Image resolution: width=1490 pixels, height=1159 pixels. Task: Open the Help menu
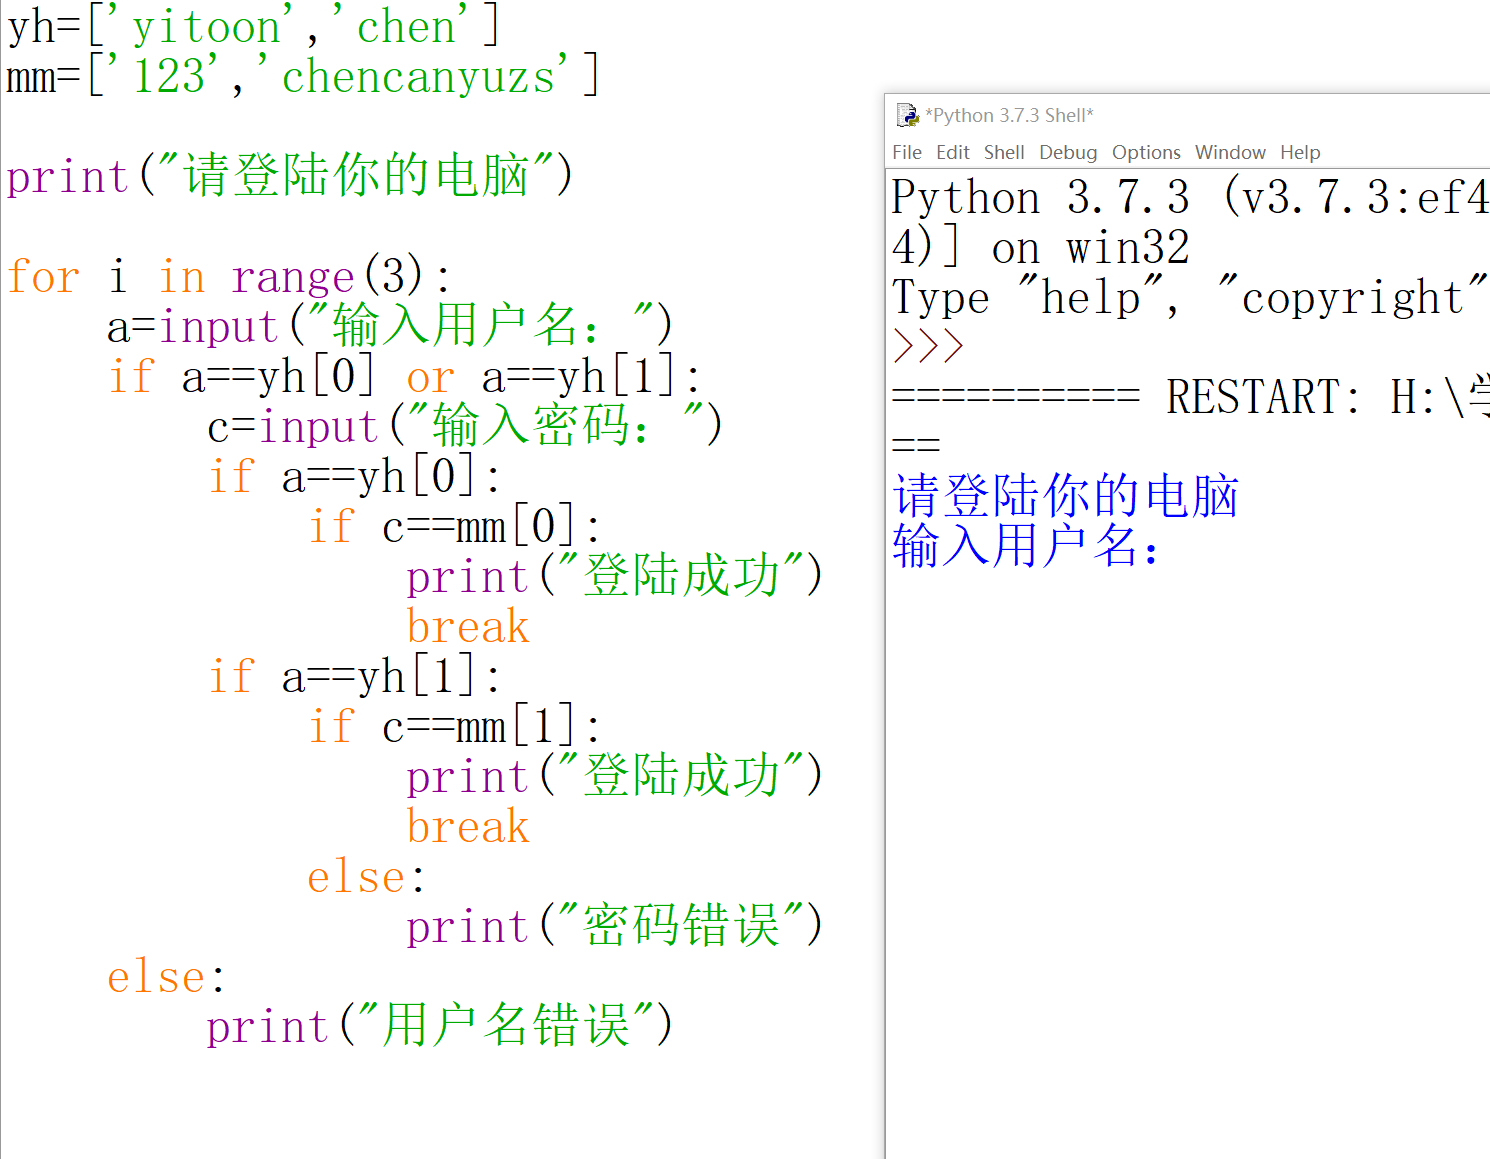[x=1299, y=152]
